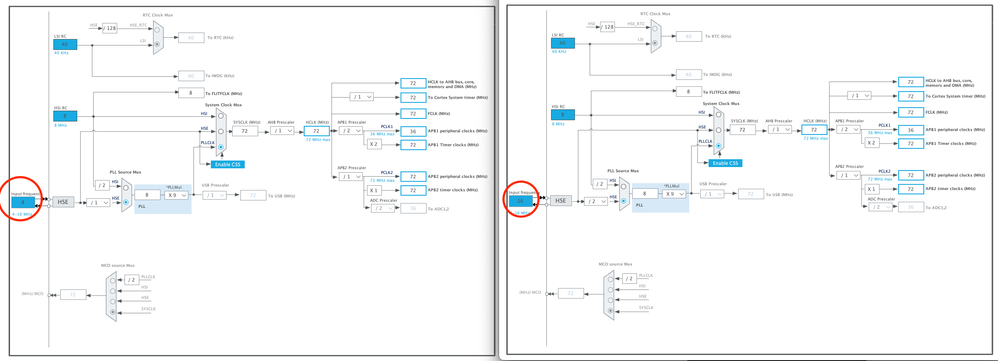Click Enable CSS button, left diagram

pyautogui.click(x=228, y=164)
